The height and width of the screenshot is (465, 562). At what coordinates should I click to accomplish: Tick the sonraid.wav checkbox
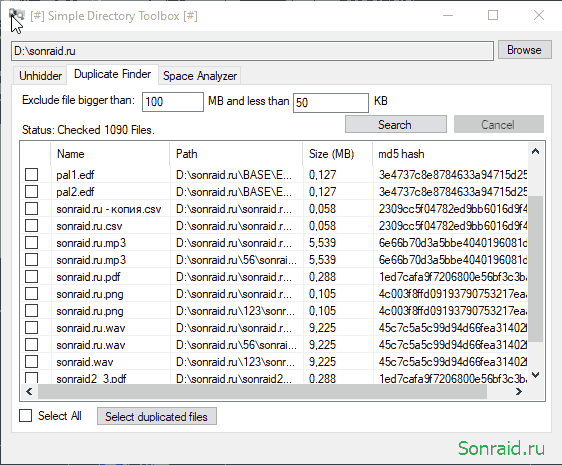point(32,362)
